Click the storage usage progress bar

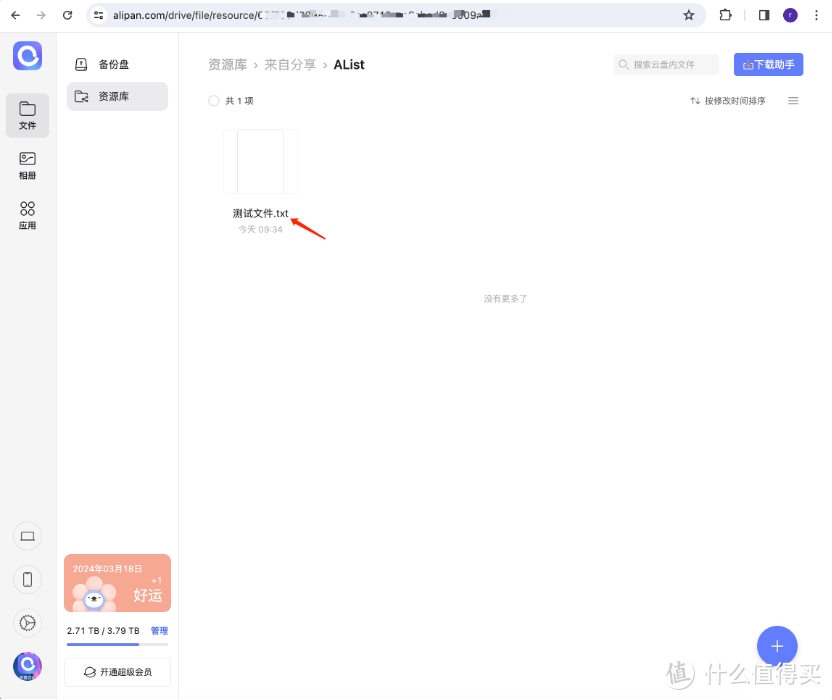117,644
